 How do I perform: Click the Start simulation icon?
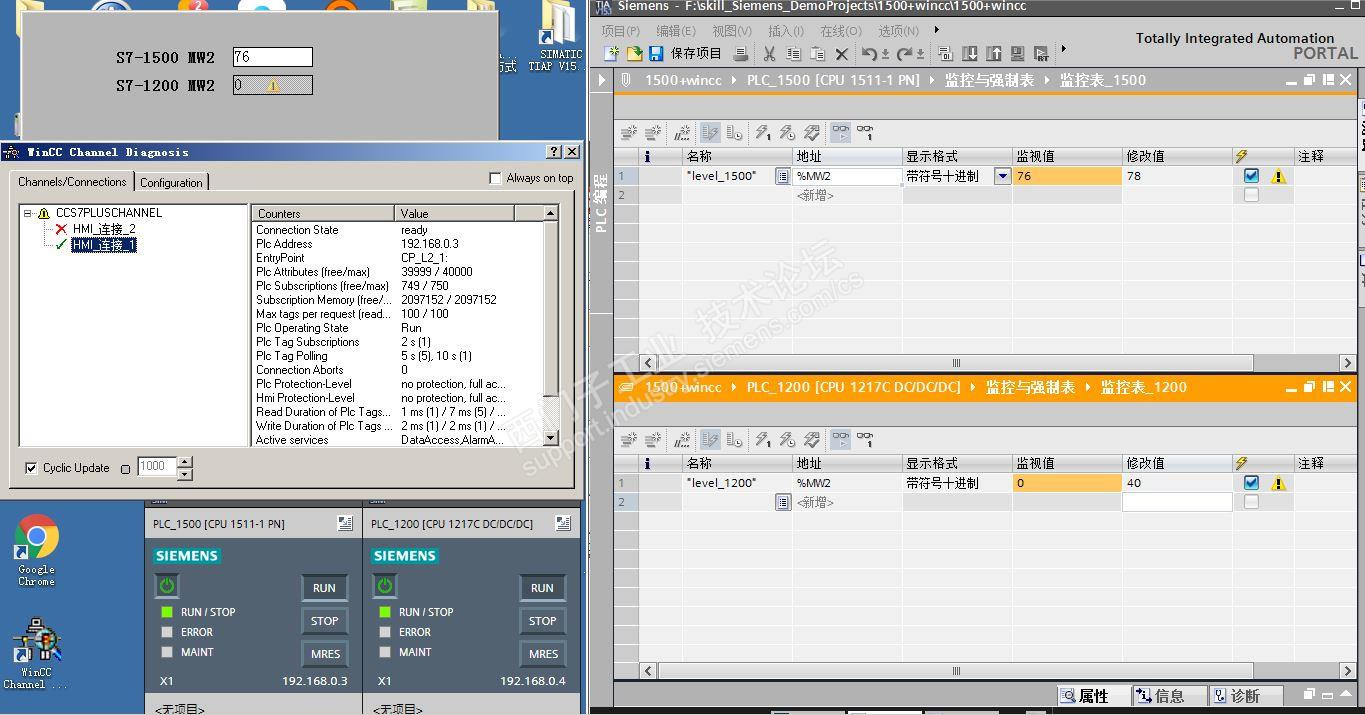[1017, 53]
